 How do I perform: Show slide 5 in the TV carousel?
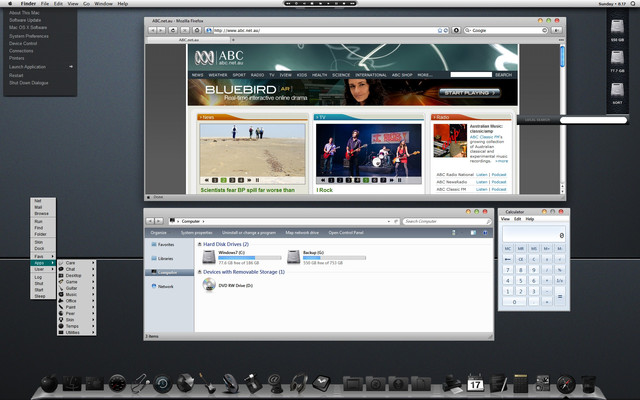tap(366, 180)
